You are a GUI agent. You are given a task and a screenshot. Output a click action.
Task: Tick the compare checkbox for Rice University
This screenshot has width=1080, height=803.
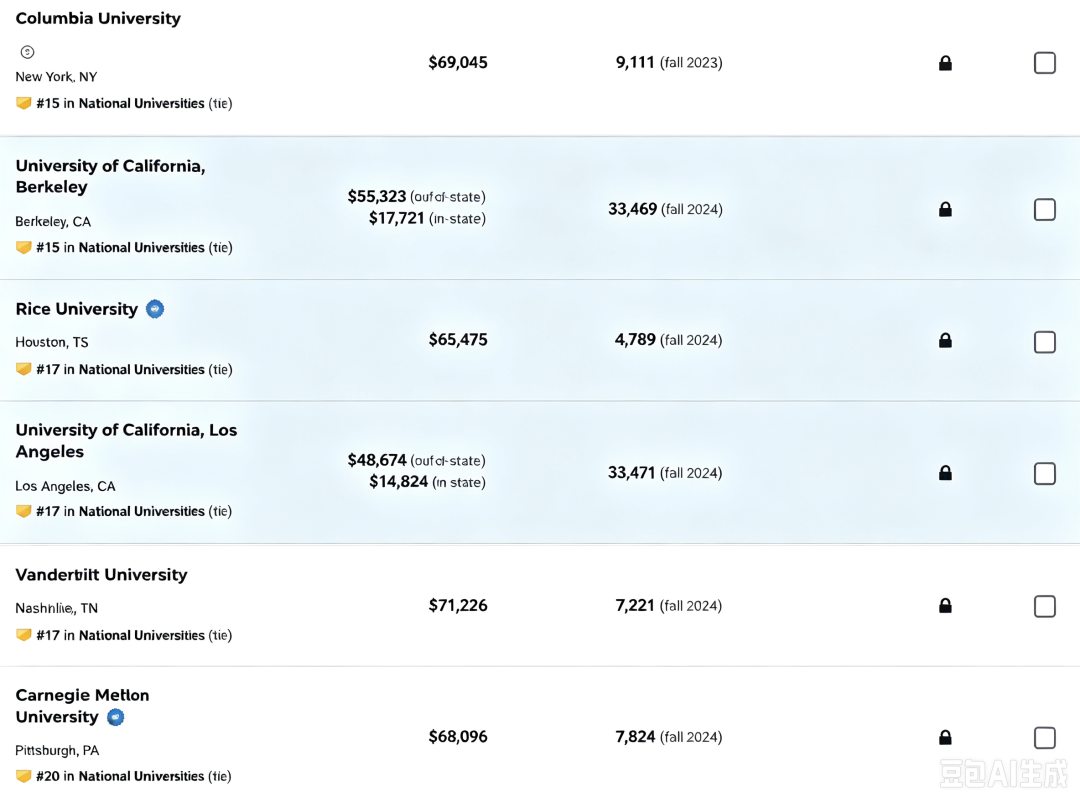(x=1044, y=342)
